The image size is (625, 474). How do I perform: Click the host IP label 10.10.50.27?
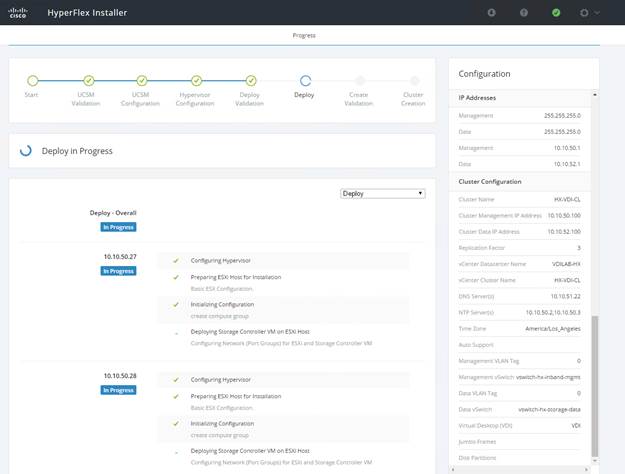point(120,257)
